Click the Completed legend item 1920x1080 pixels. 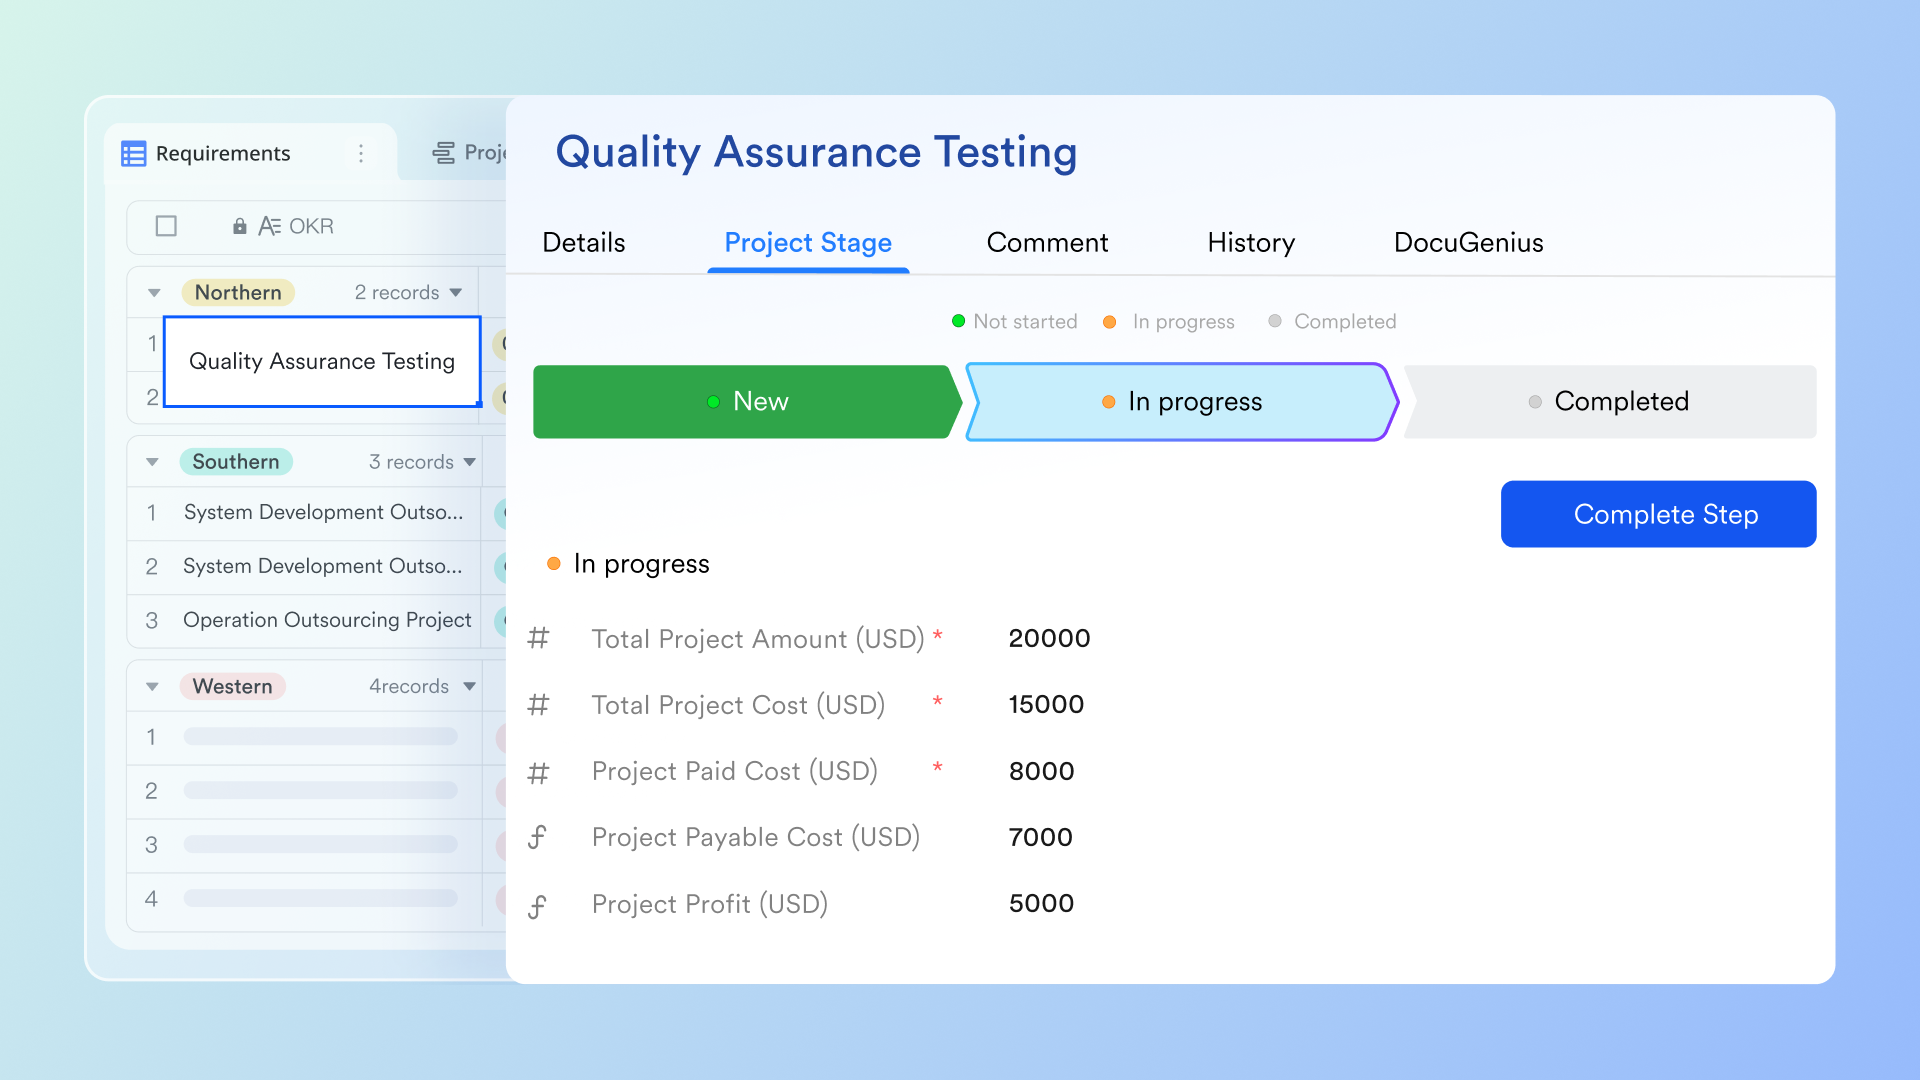(x=1332, y=322)
